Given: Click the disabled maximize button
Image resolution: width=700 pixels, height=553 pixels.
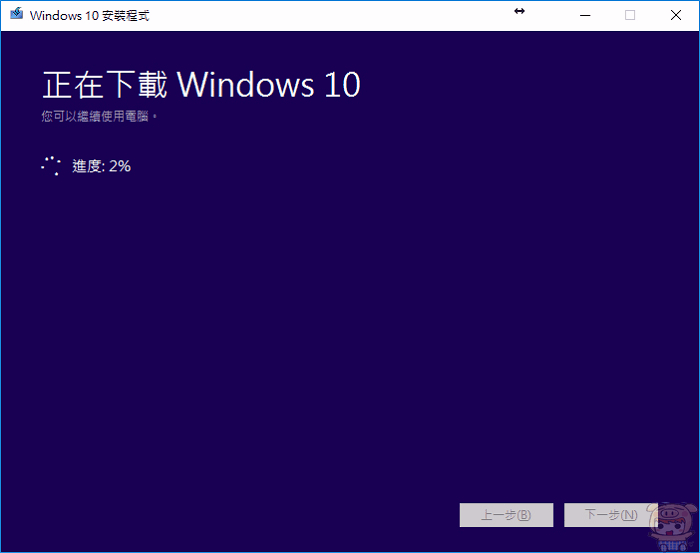Looking at the screenshot, I should (630, 16).
